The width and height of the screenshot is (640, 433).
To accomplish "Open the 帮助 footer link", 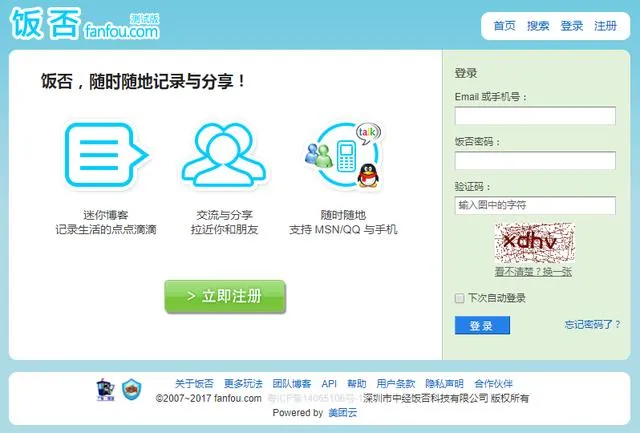I will point(357,384).
